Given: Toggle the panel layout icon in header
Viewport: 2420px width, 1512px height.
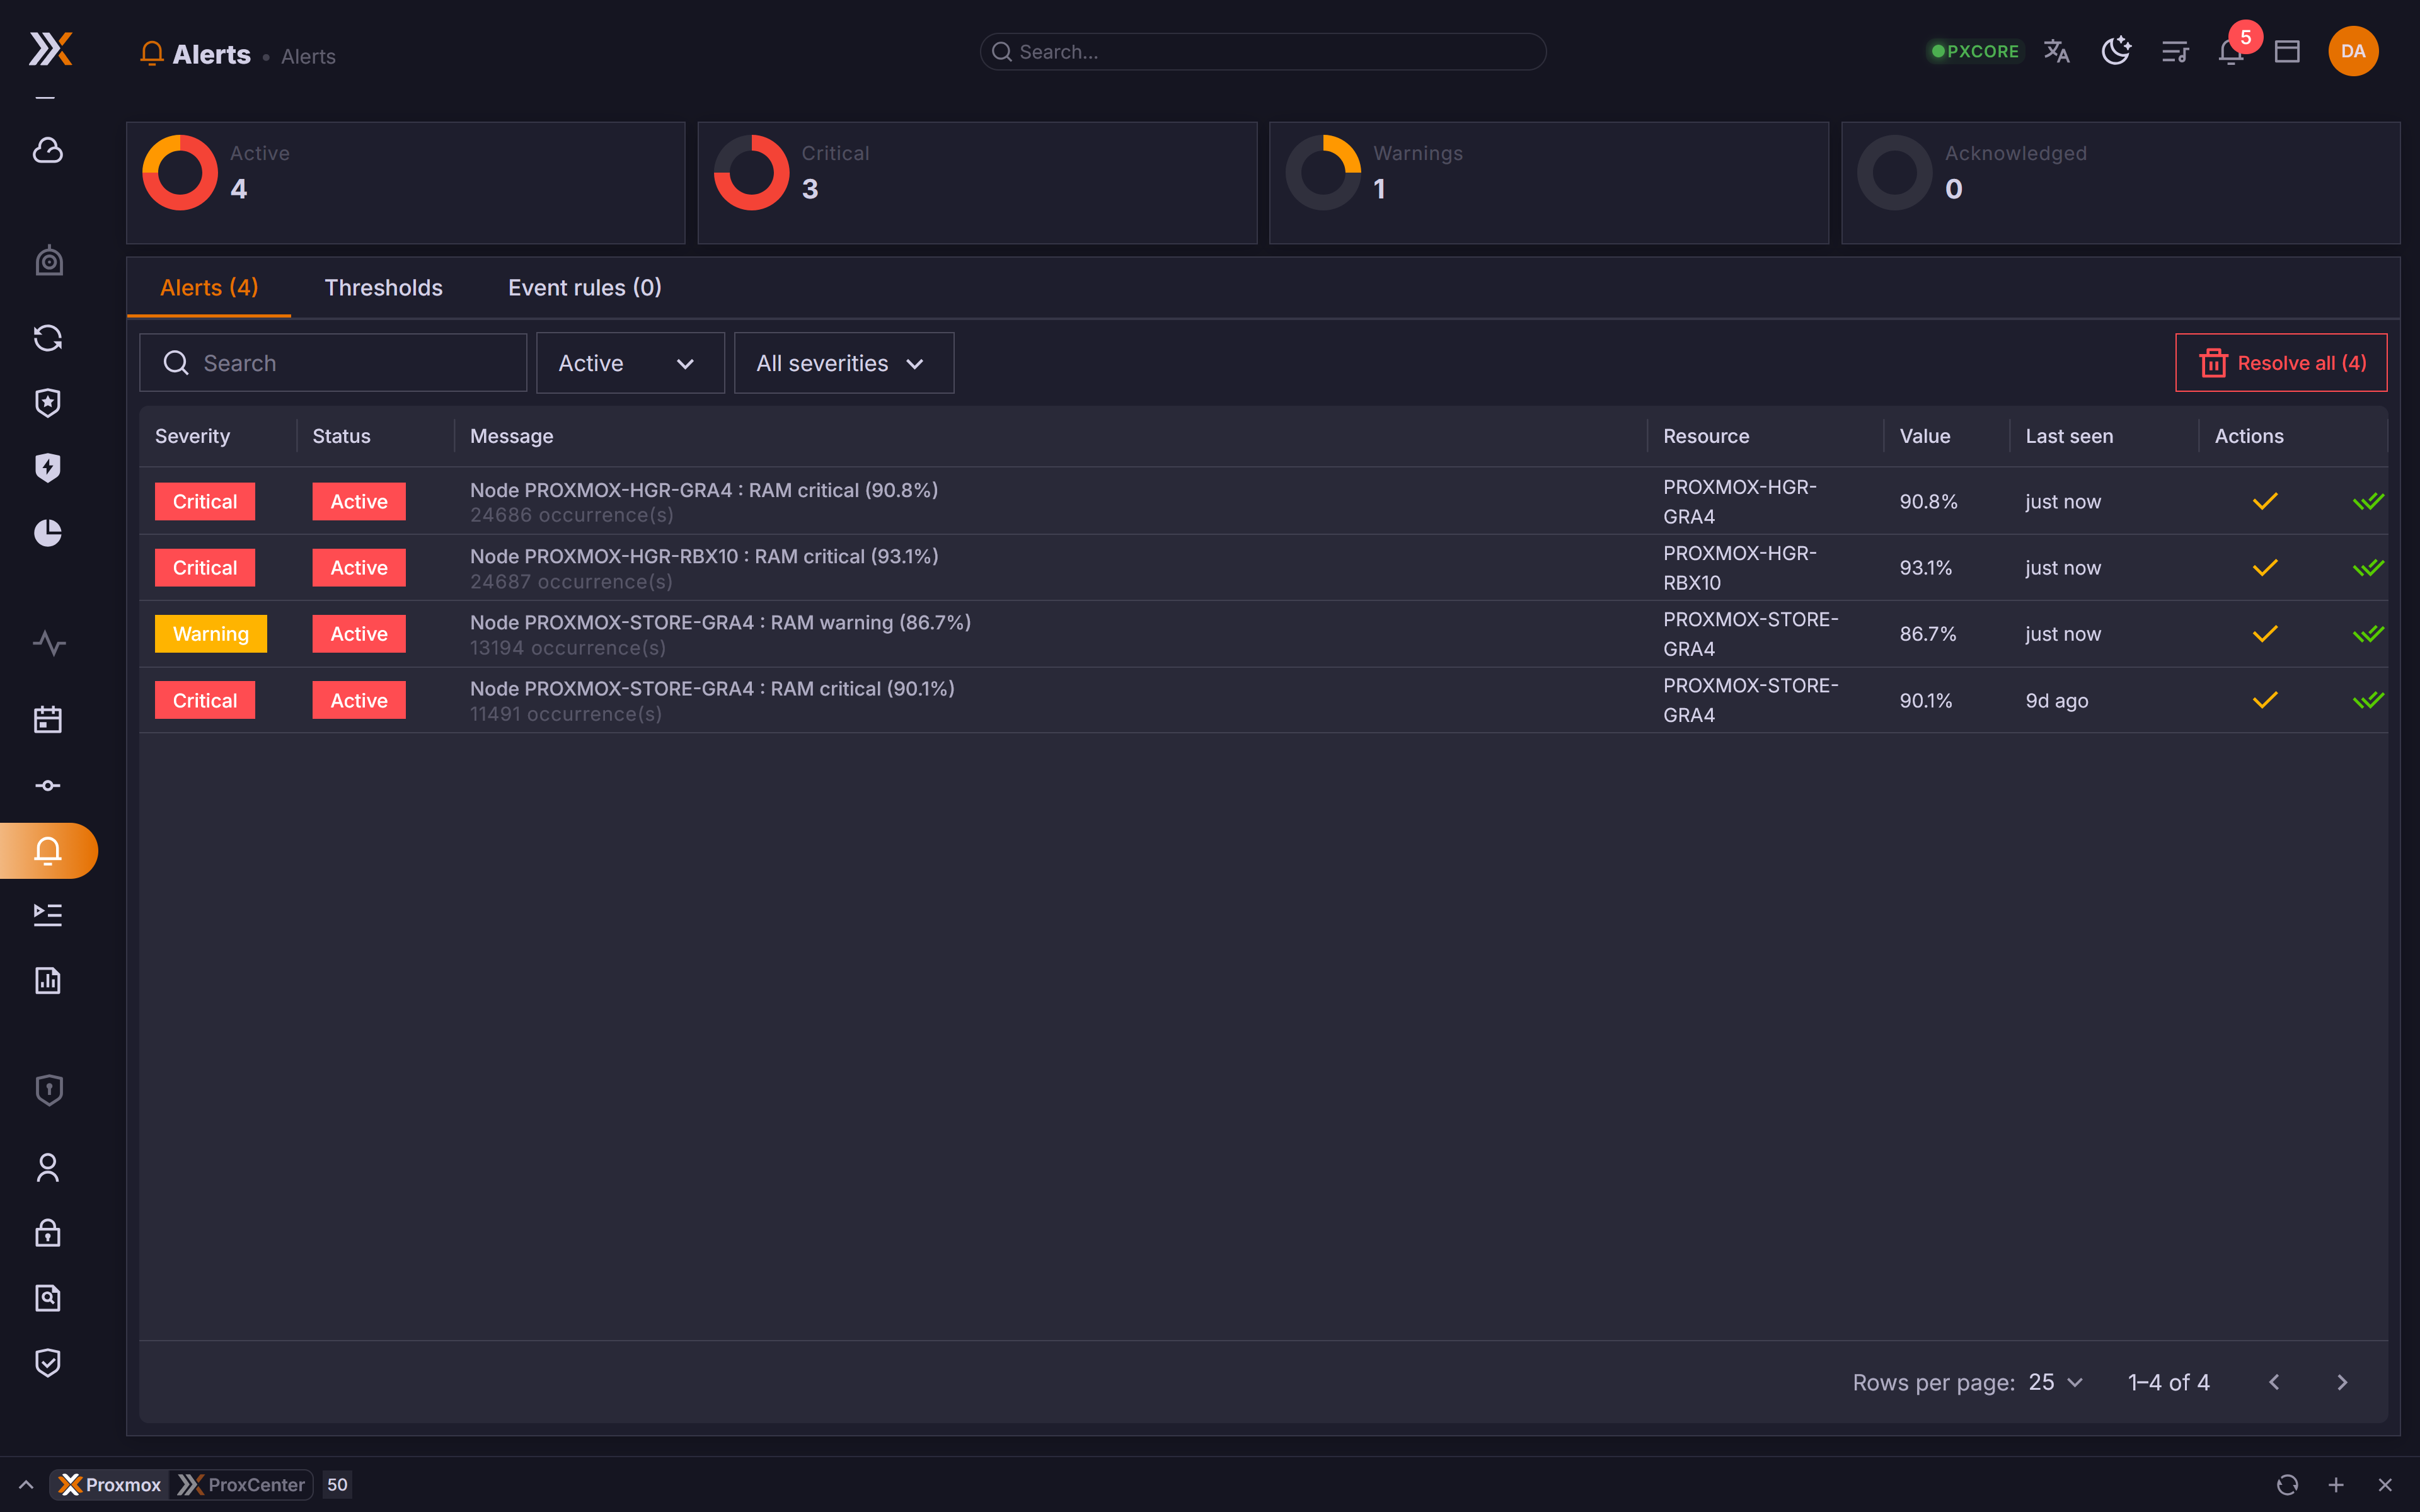Looking at the screenshot, I should (2287, 51).
